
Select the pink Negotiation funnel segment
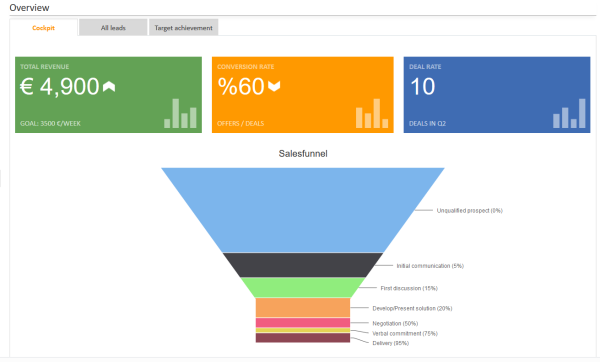(303, 323)
